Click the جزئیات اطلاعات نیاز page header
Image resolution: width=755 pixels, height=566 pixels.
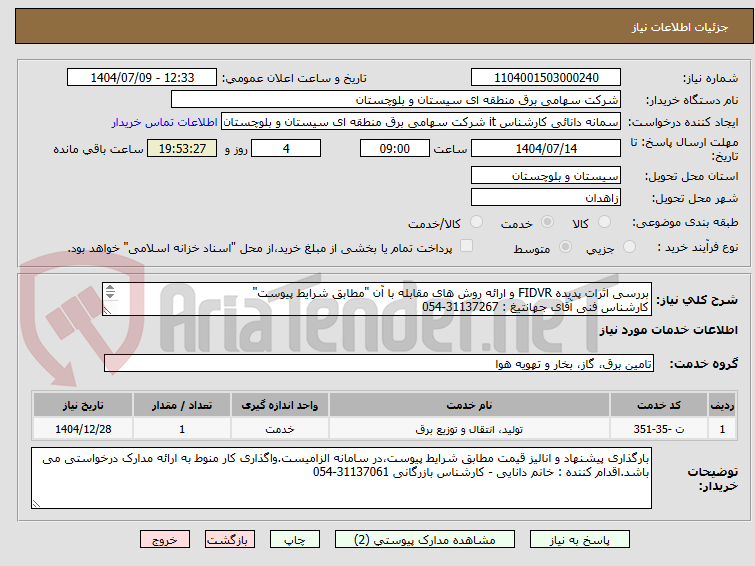679,27
